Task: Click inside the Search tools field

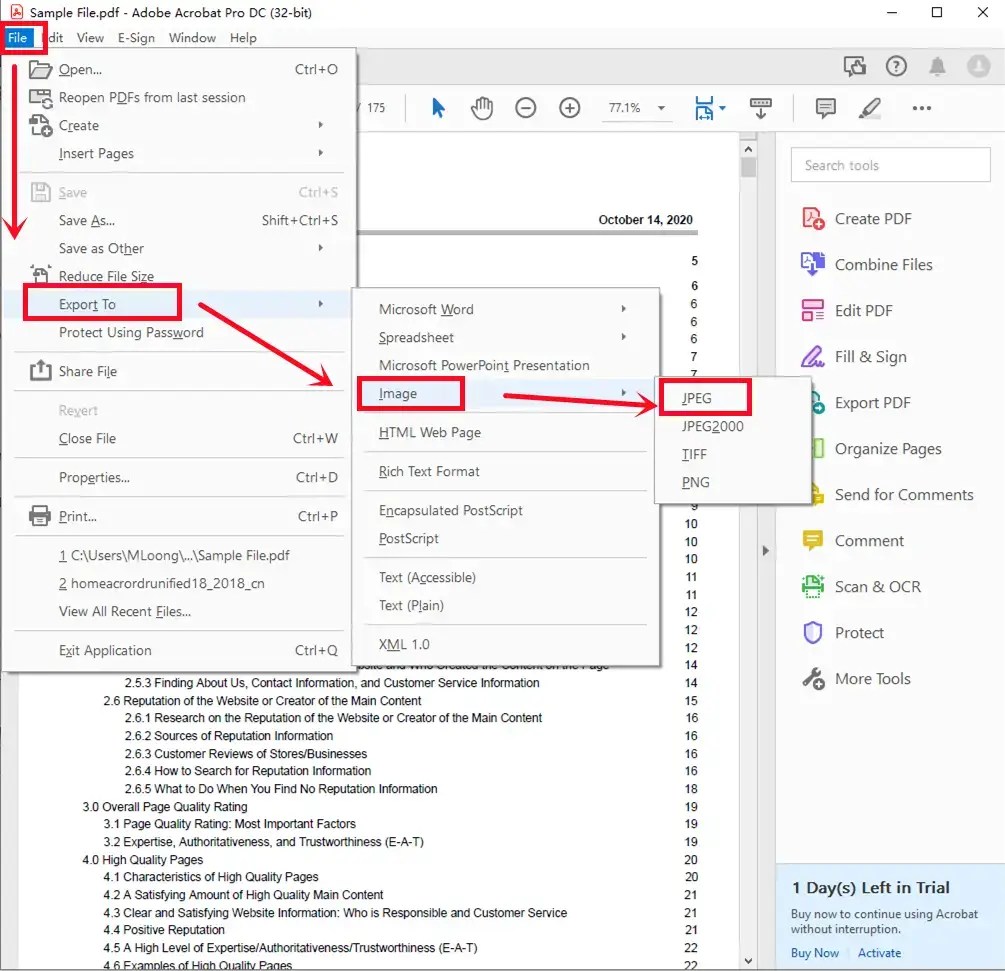Action: pos(889,165)
